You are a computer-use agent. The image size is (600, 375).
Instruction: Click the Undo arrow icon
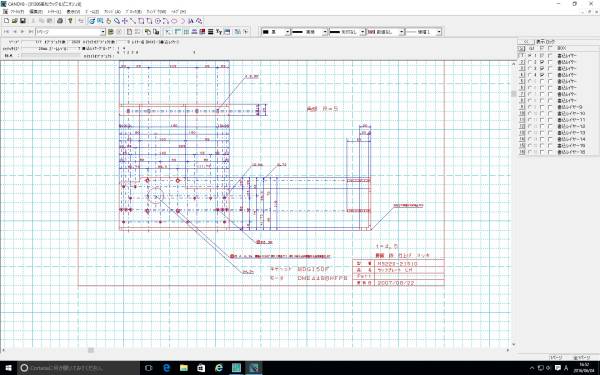pyautogui.click(x=81, y=21)
